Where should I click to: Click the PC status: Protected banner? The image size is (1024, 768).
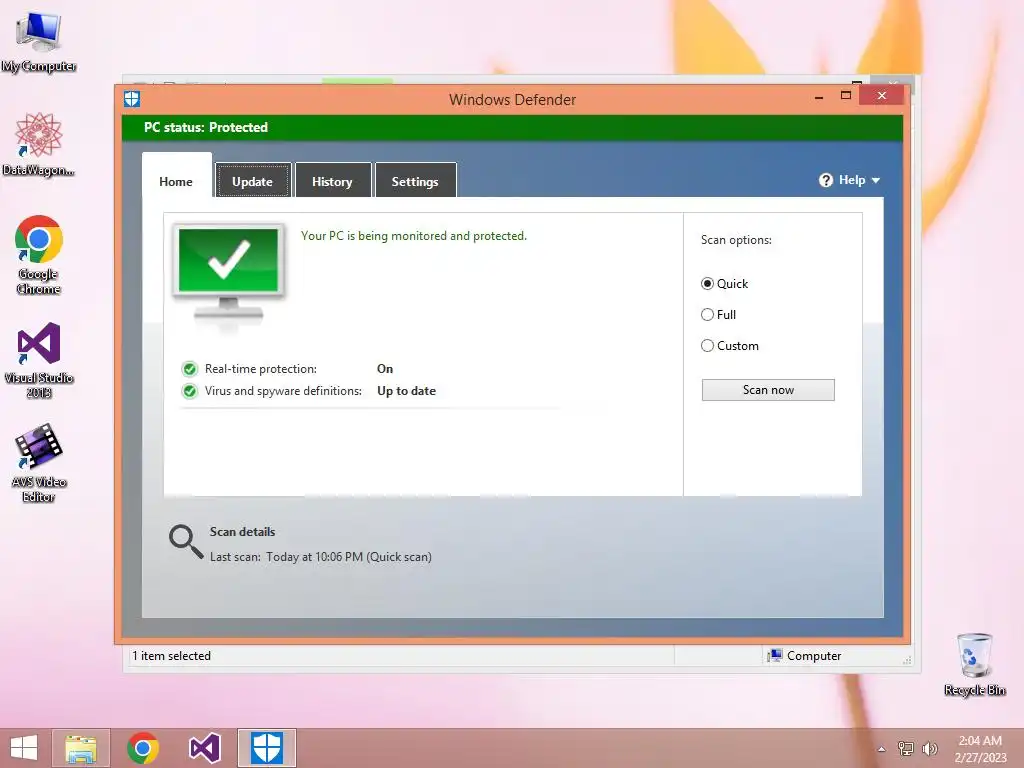512,127
